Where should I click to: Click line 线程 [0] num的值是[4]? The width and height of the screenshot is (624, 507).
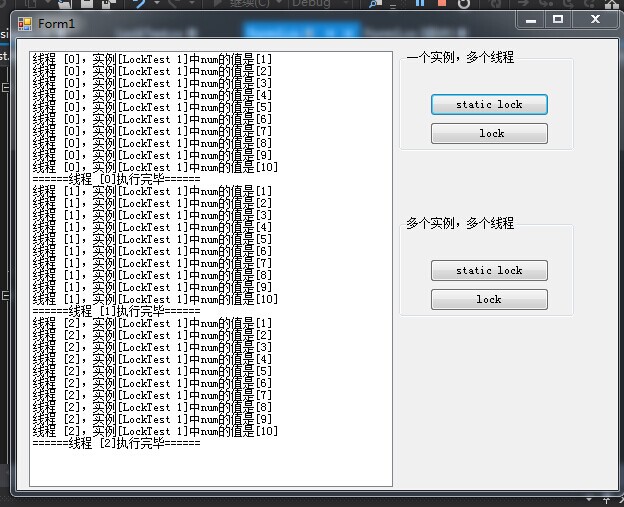tap(152, 96)
